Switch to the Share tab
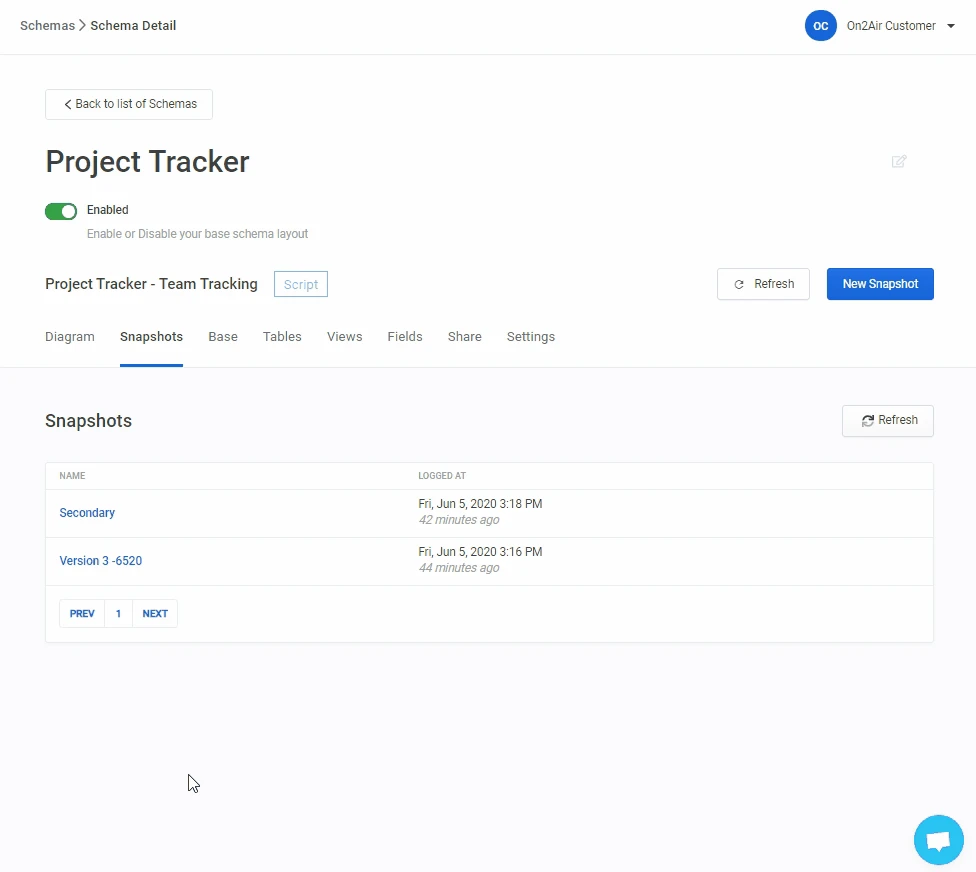Screen dimensions: 976x872 click(464, 337)
